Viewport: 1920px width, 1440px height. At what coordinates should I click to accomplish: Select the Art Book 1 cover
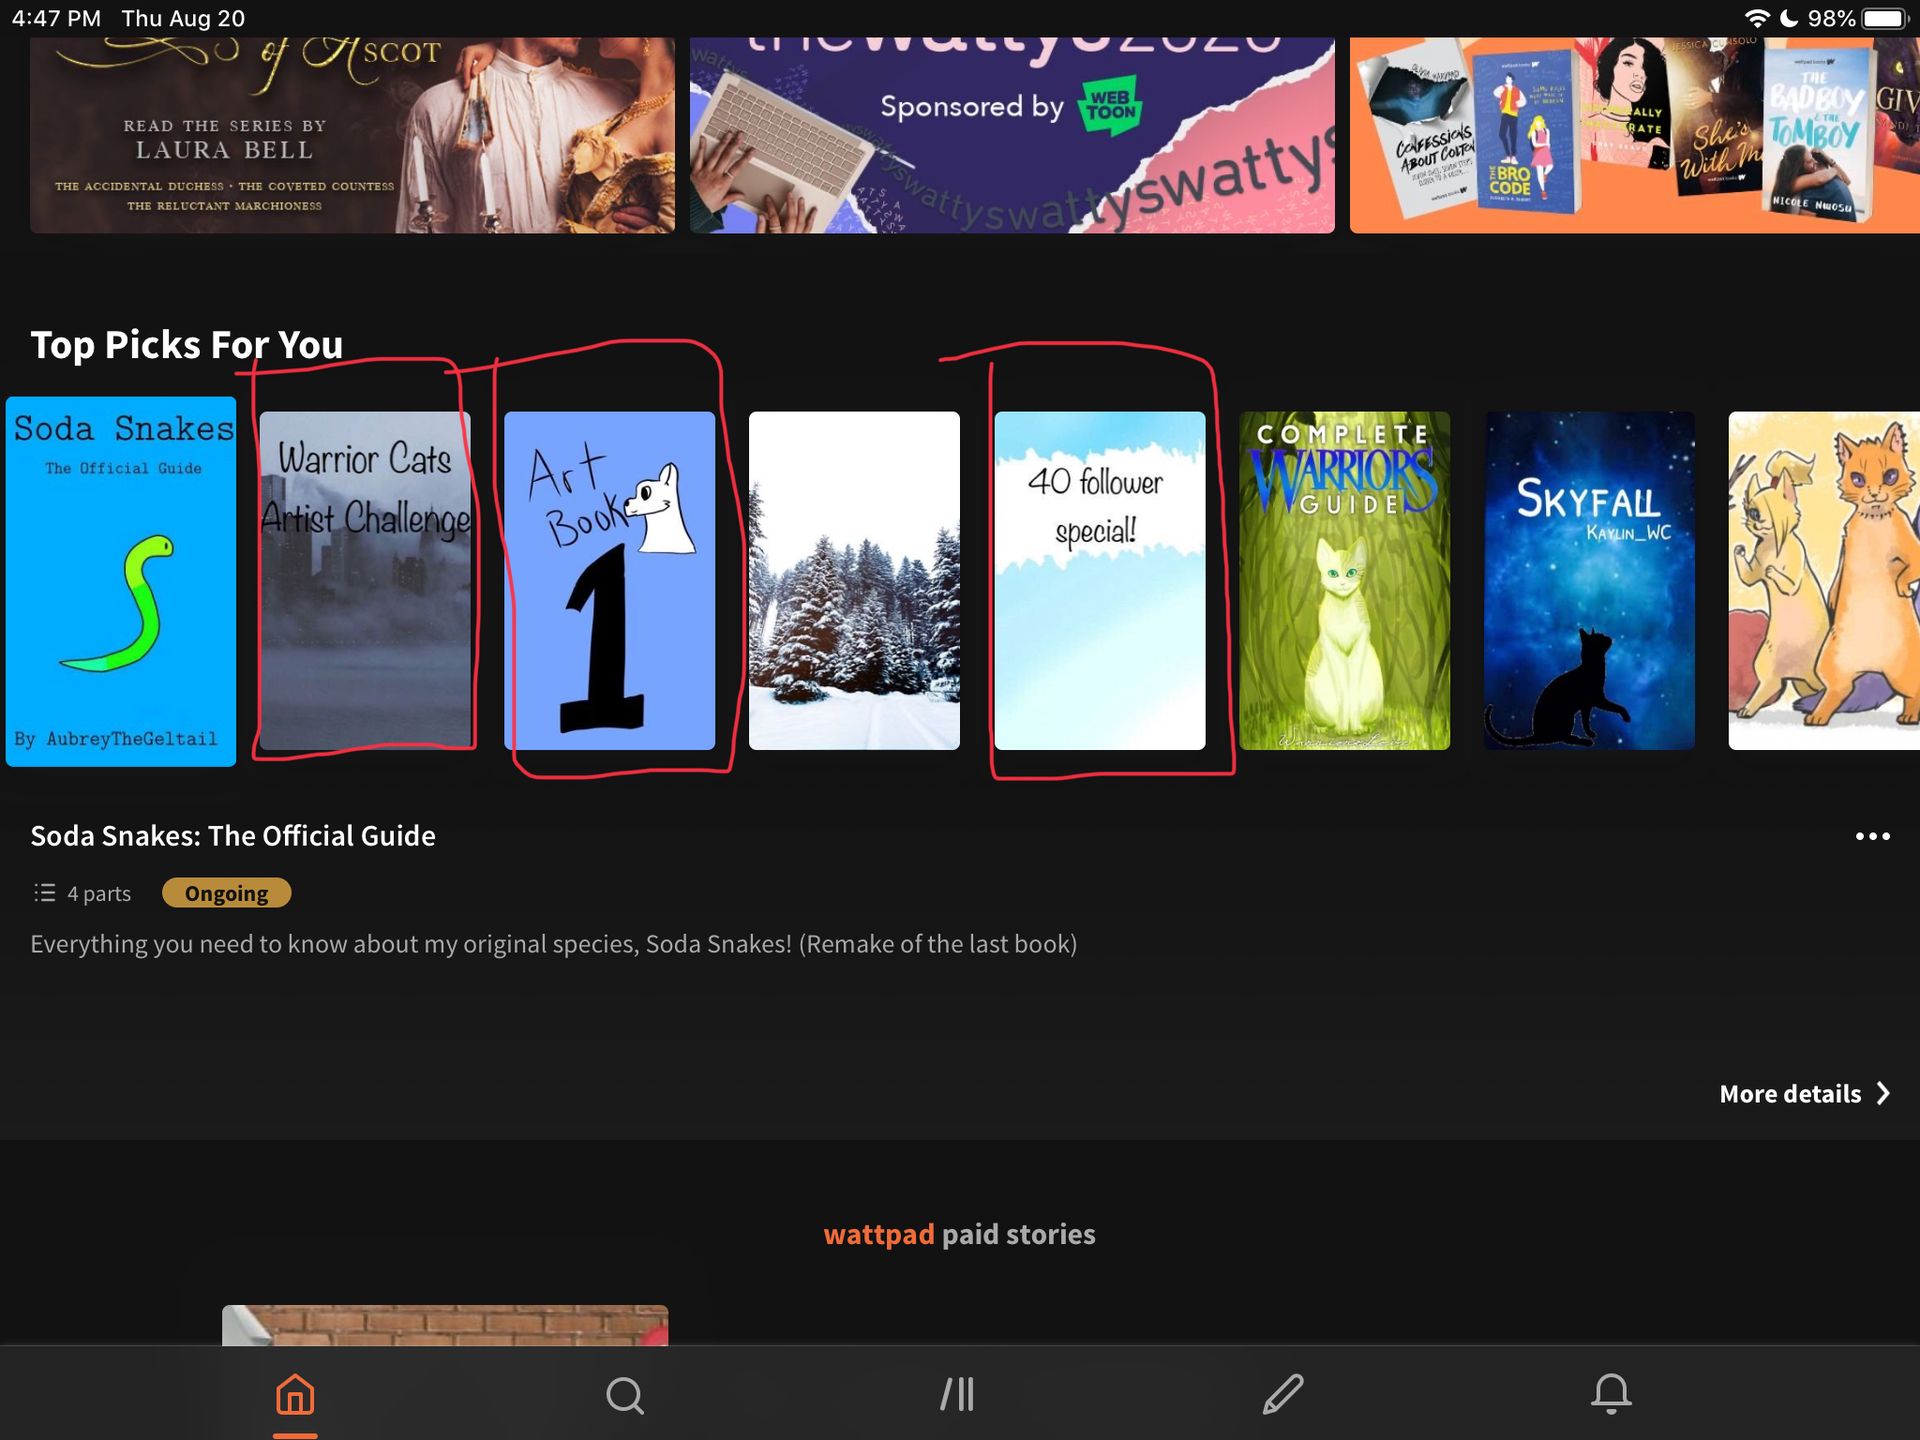(x=610, y=580)
